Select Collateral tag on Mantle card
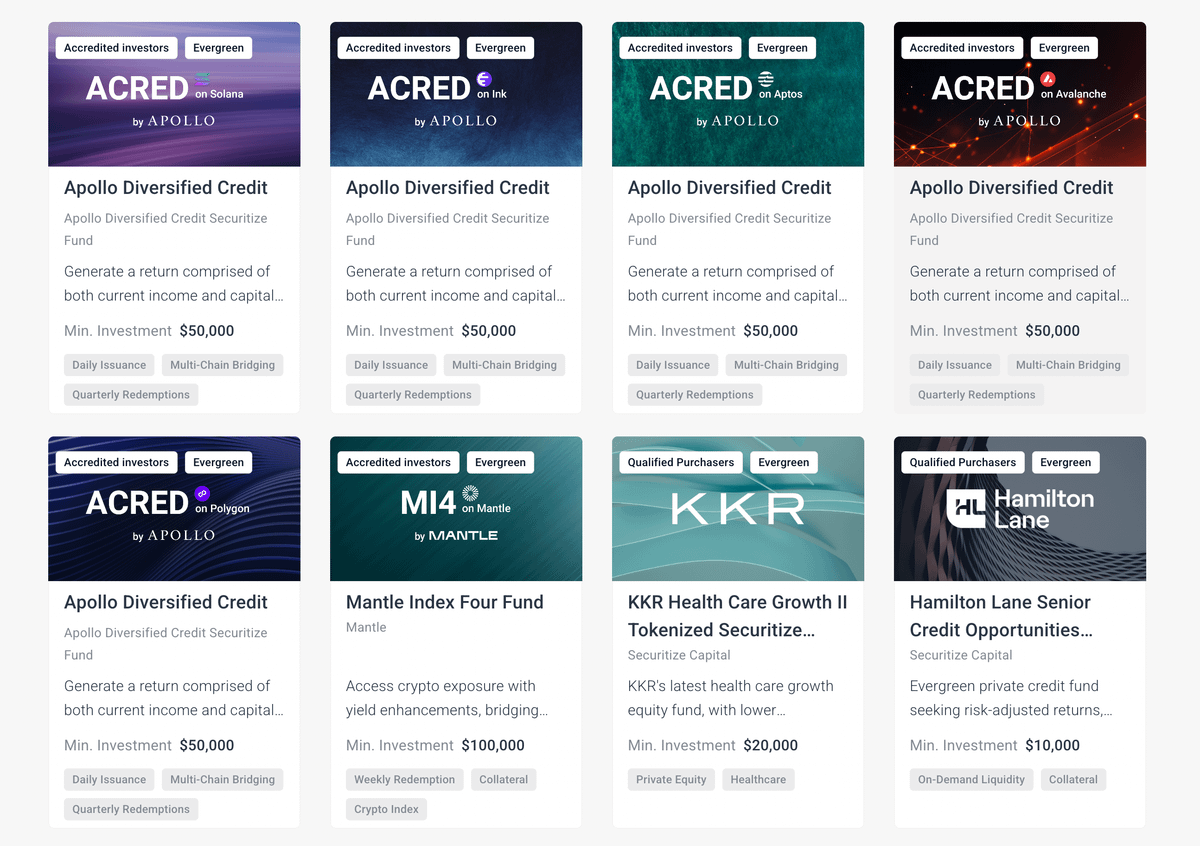The width and height of the screenshot is (1200, 846). [504, 779]
